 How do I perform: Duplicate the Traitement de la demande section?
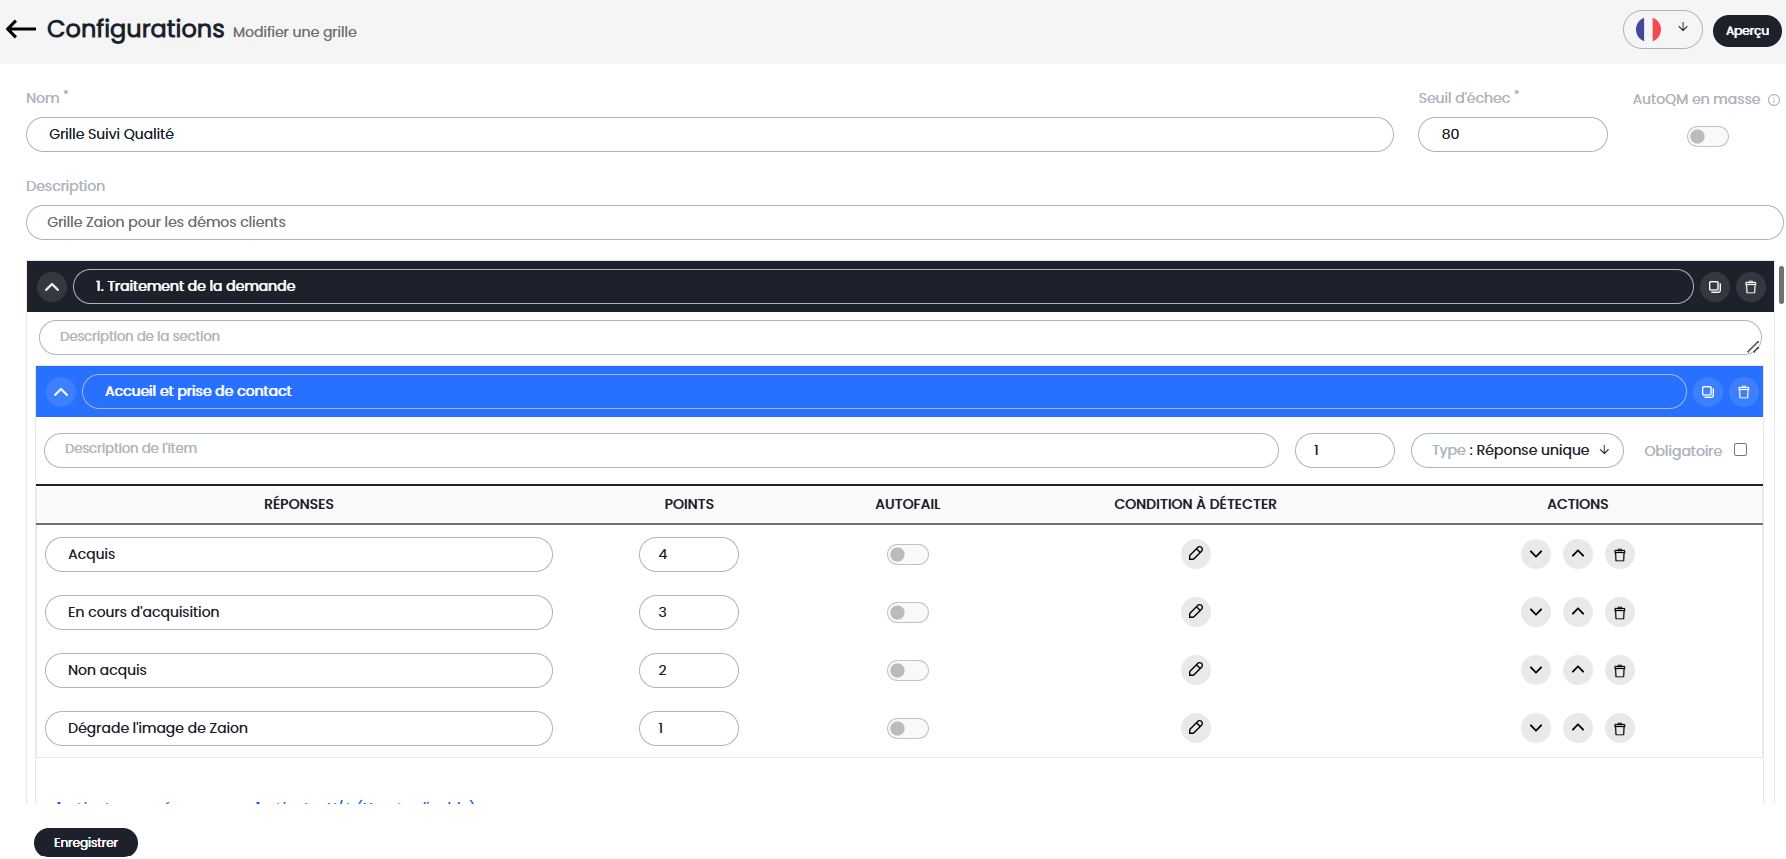pos(1714,287)
